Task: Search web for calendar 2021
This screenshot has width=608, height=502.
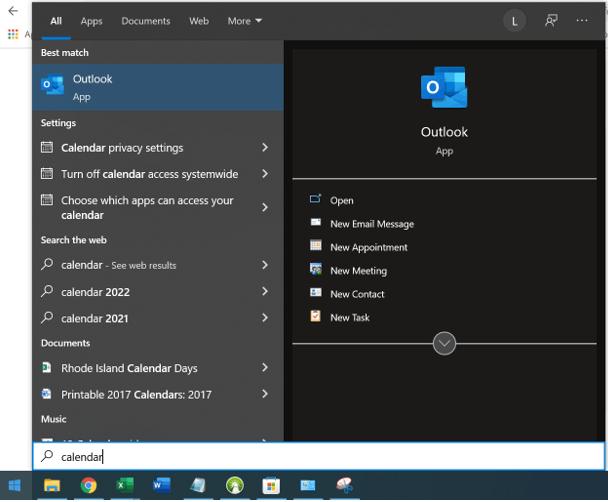Action: [158, 318]
